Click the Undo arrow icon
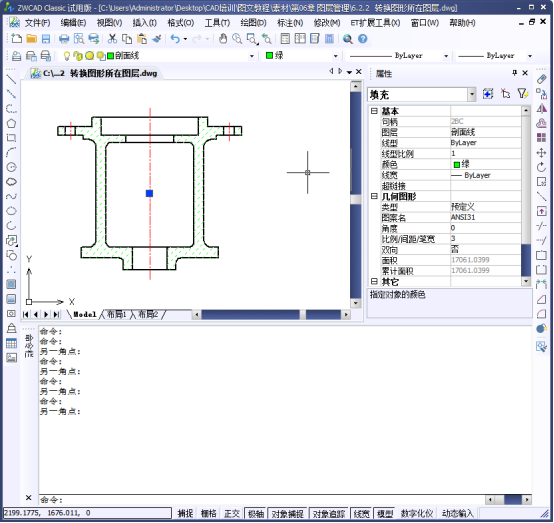This screenshot has width=554, height=523. (x=175, y=39)
